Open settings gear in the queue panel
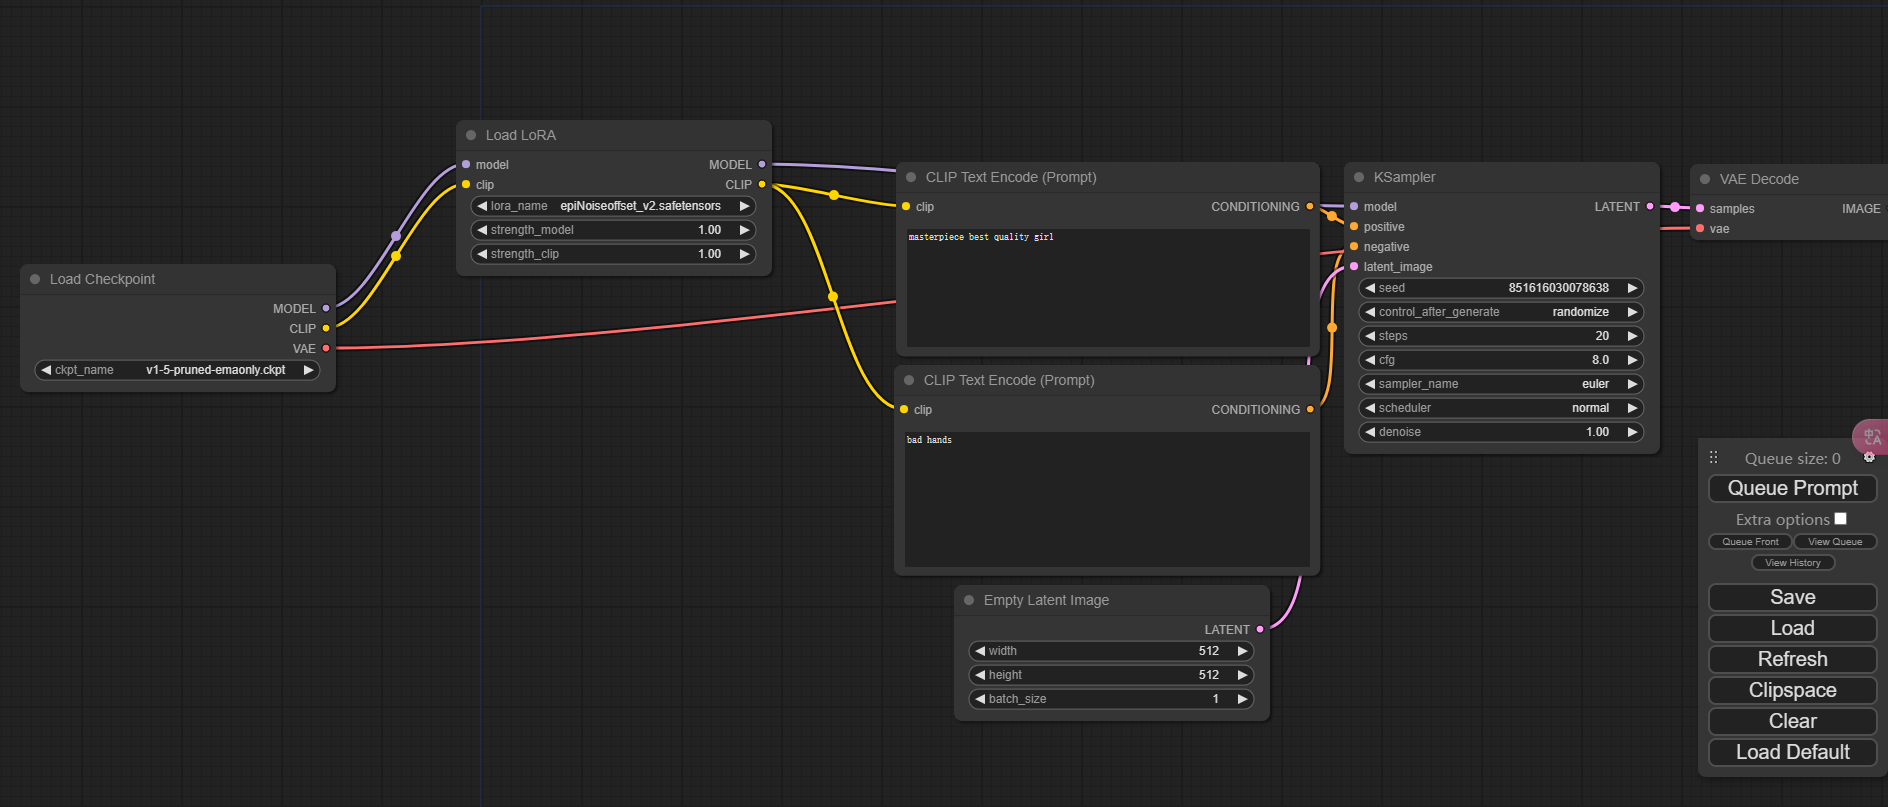The width and height of the screenshot is (1888, 807). 1869,457
